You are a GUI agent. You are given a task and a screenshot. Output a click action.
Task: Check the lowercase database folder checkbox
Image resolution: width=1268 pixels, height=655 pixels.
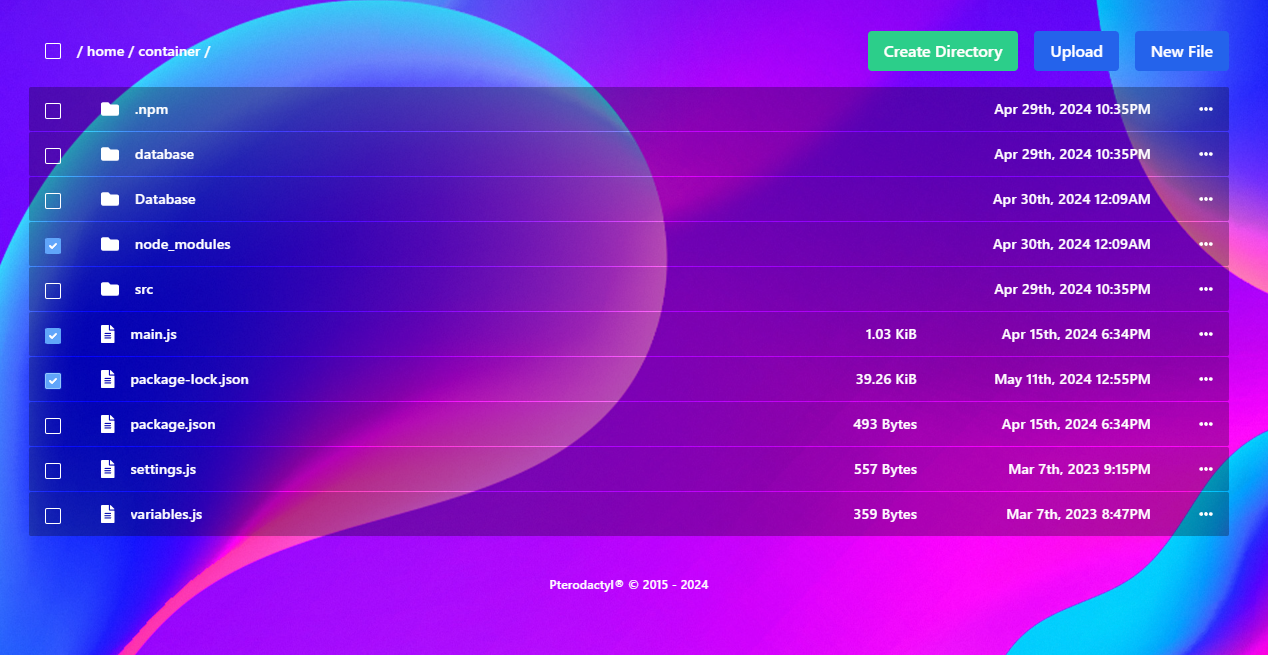[53, 156]
